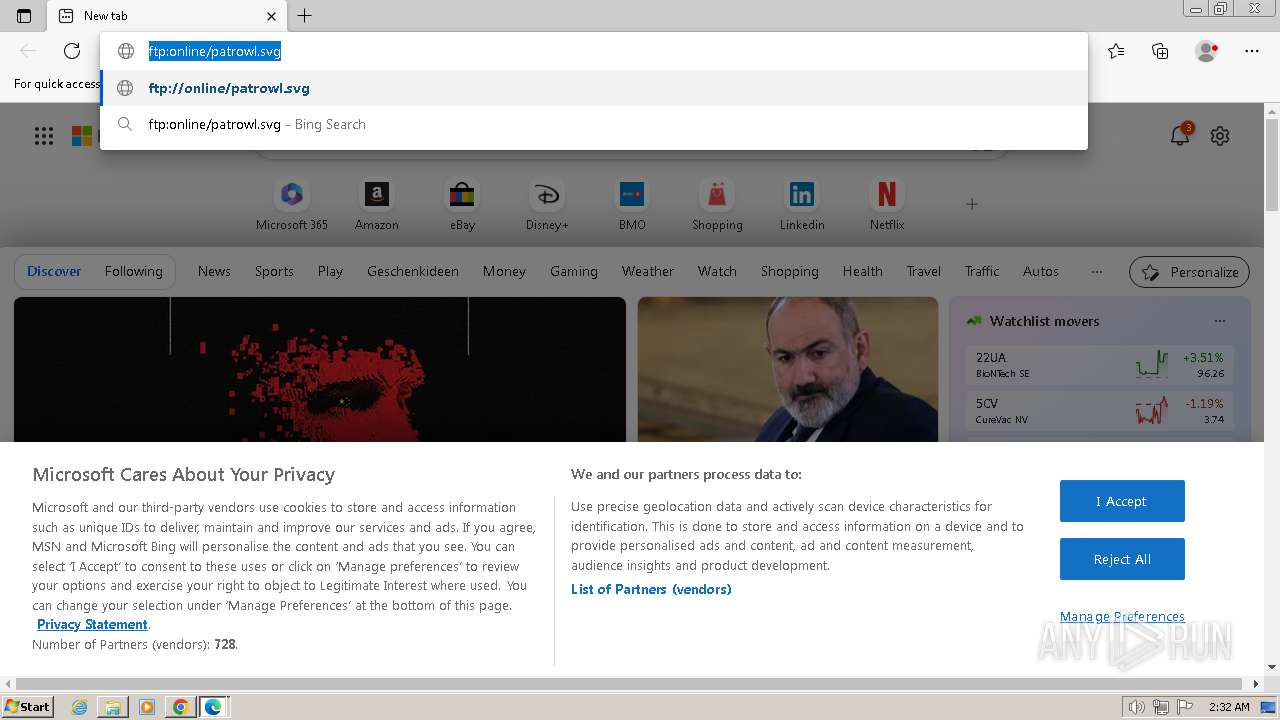Screen dimensions: 1280x720
Task: Open Netflix quick link
Action: (887, 205)
